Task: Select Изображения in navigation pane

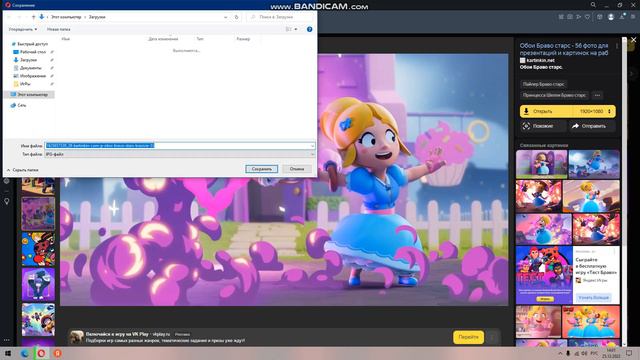Action: pyautogui.click(x=33, y=76)
